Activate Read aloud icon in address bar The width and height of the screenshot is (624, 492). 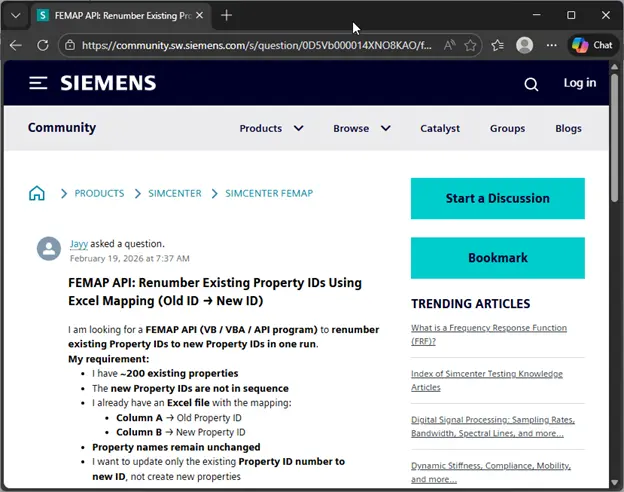[x=449, y=45]
